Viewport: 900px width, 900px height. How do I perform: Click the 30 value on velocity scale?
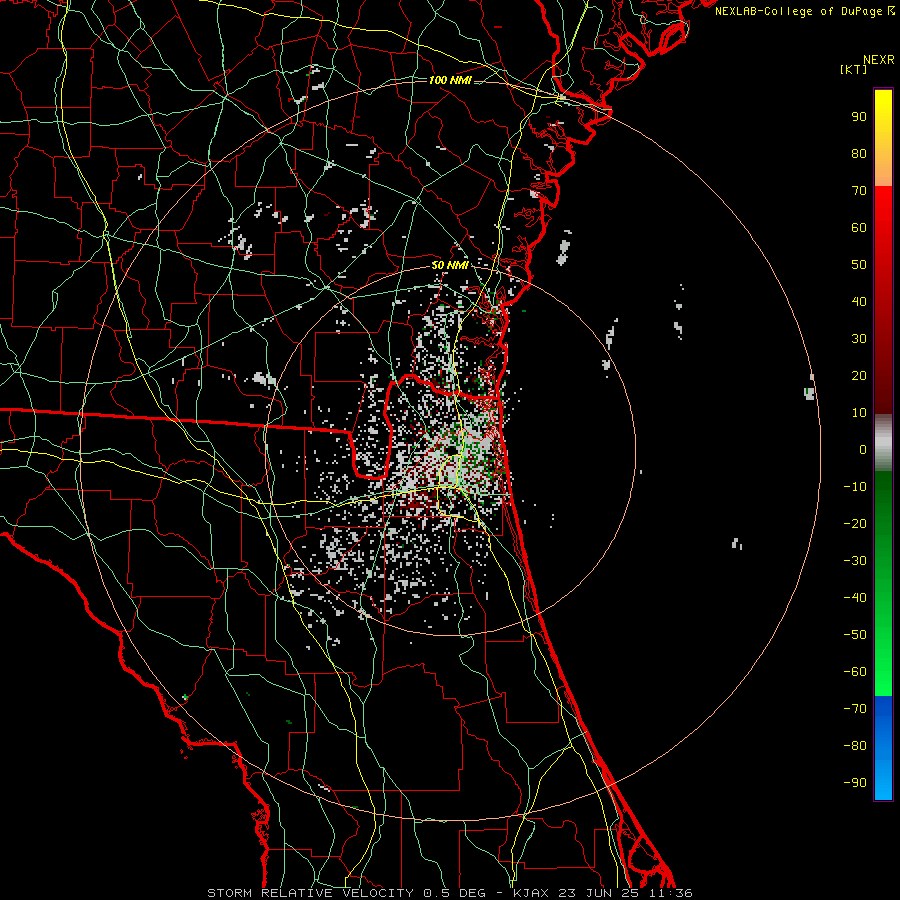(859, 339)
